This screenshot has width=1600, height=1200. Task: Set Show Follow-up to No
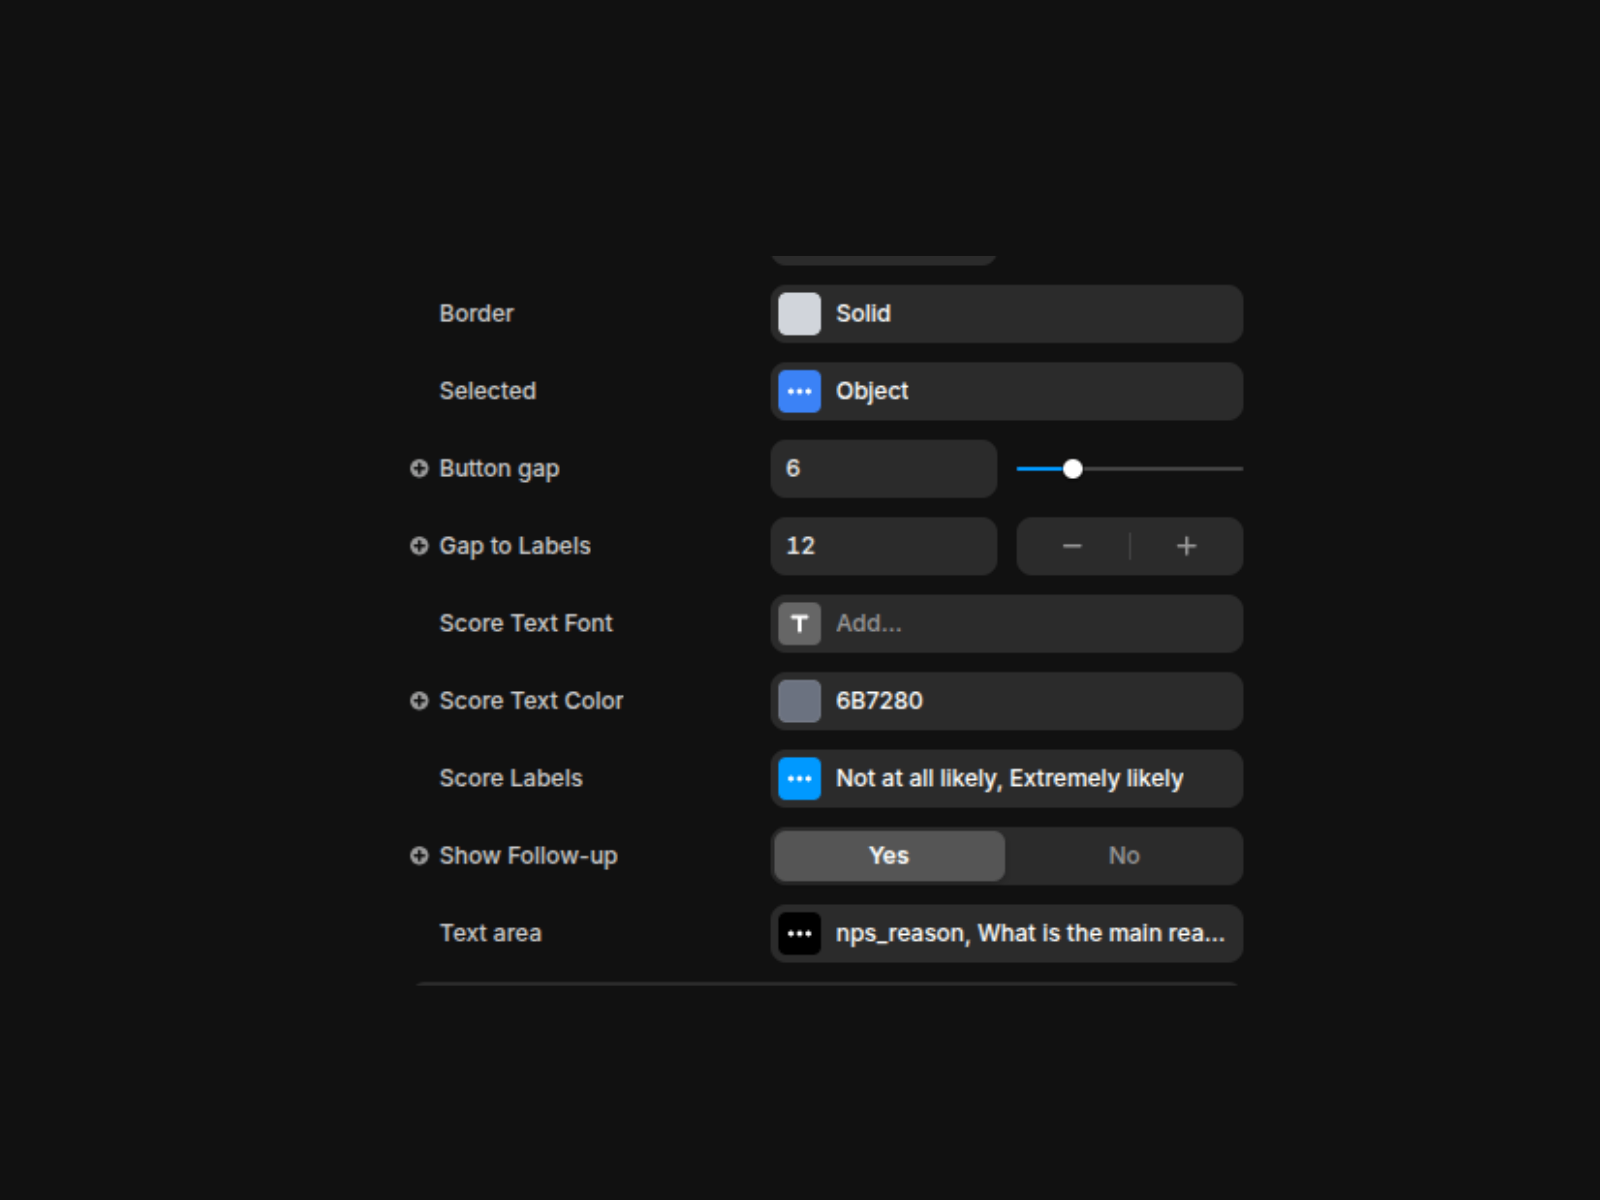(x=1123, y=856)
